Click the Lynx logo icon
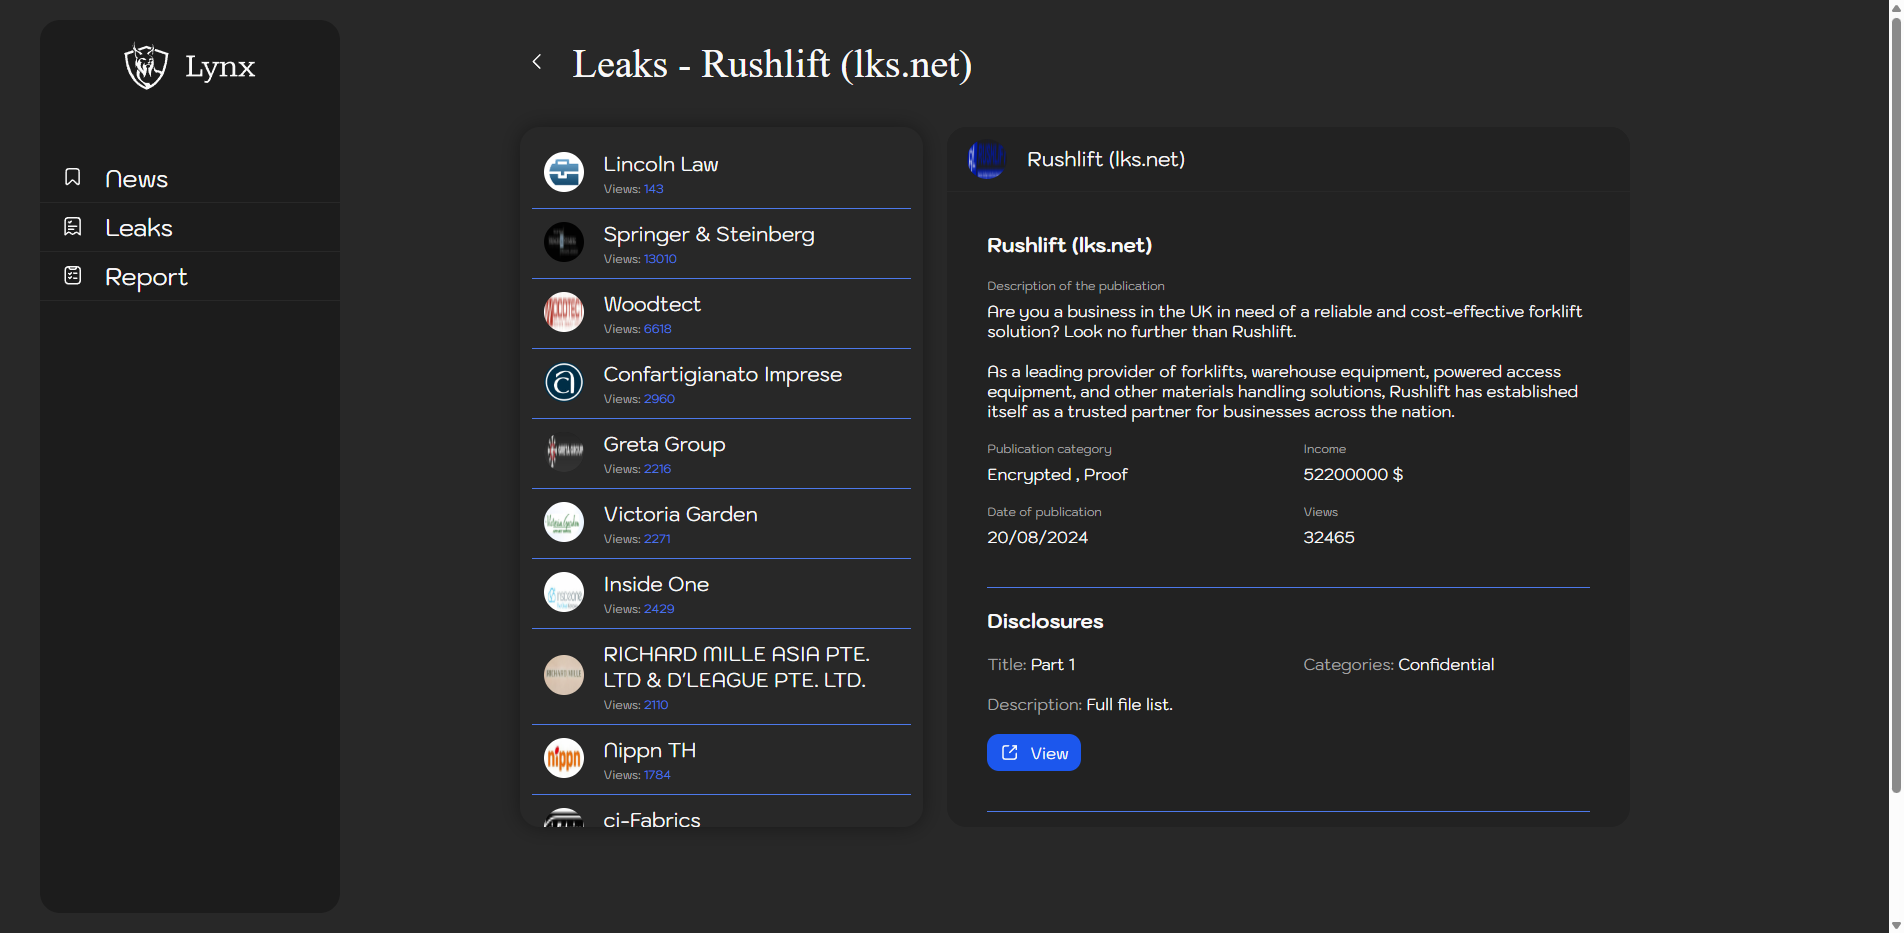 point(146,66)
